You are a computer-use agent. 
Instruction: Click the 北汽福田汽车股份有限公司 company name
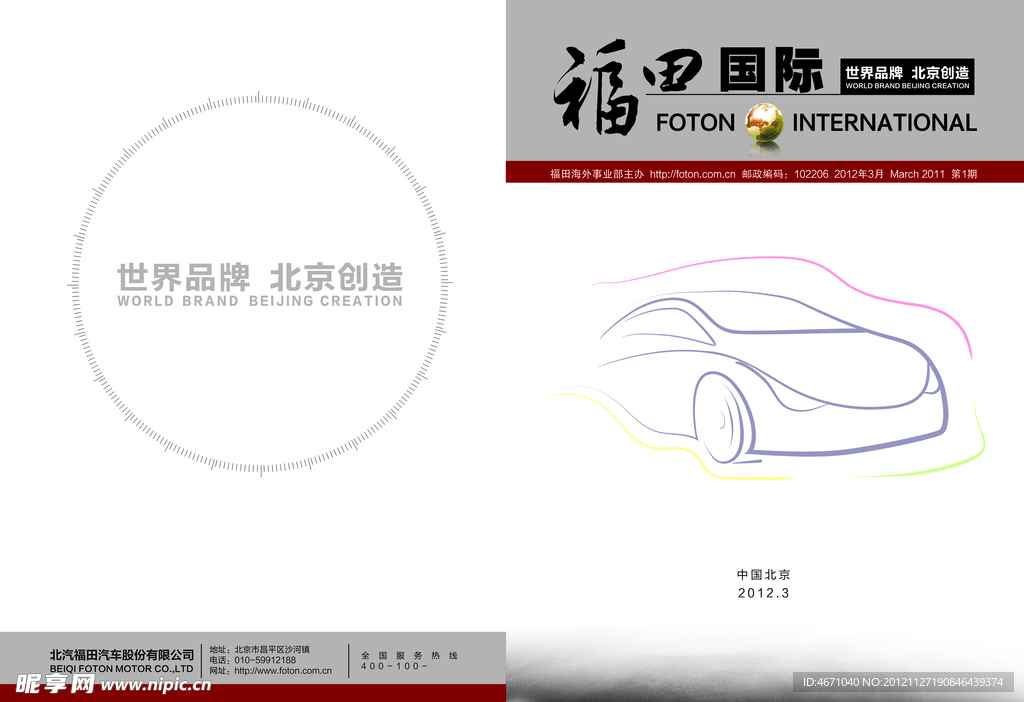(x=122, y=654)
